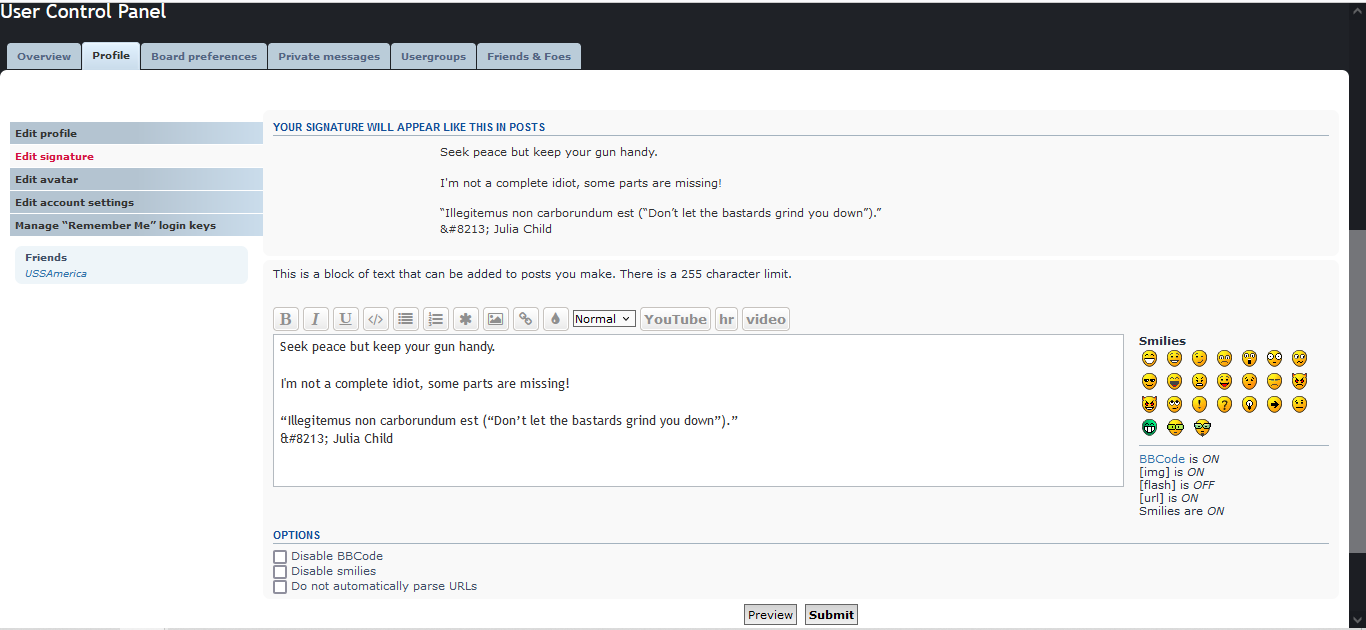Insert the cool sunglasses smiley
Viewport: 1366px width, 630px height.
[1149, 381]
